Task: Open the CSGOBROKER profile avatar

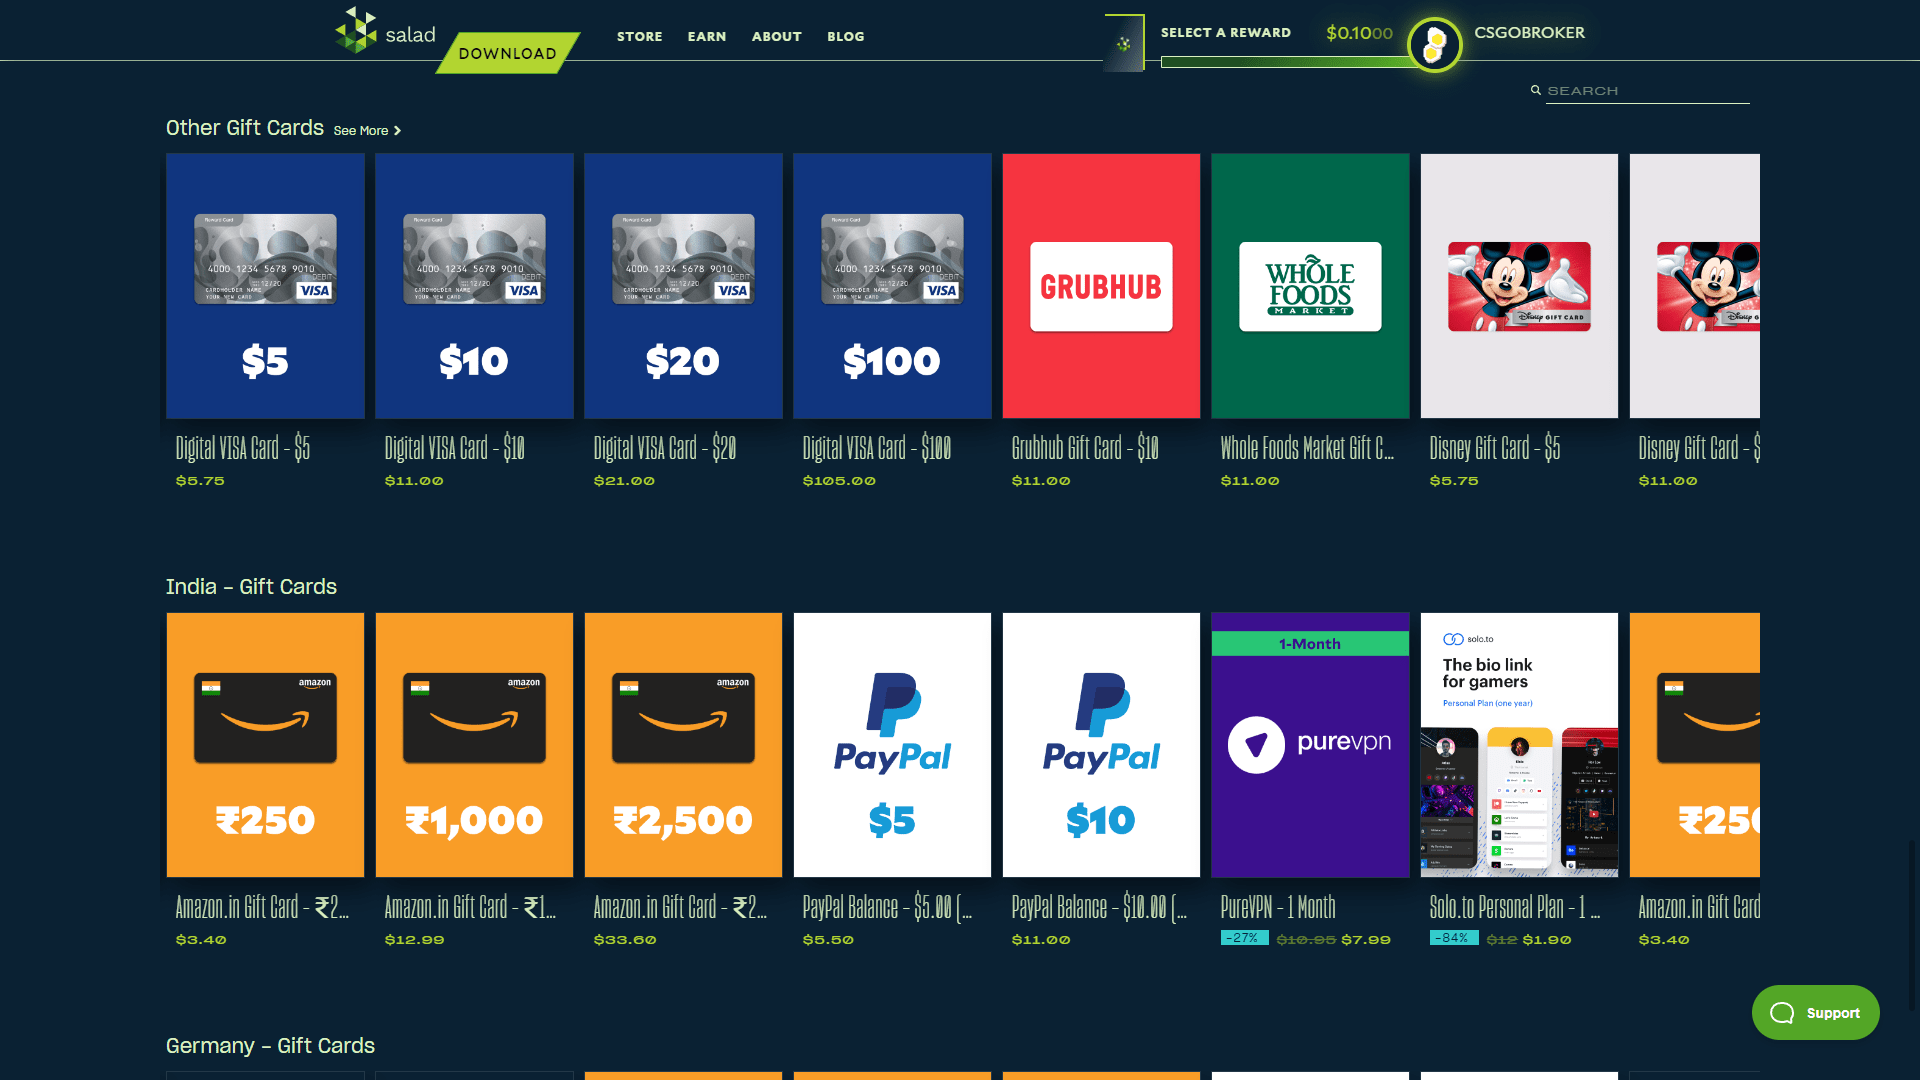Action: pos(1434,44)
